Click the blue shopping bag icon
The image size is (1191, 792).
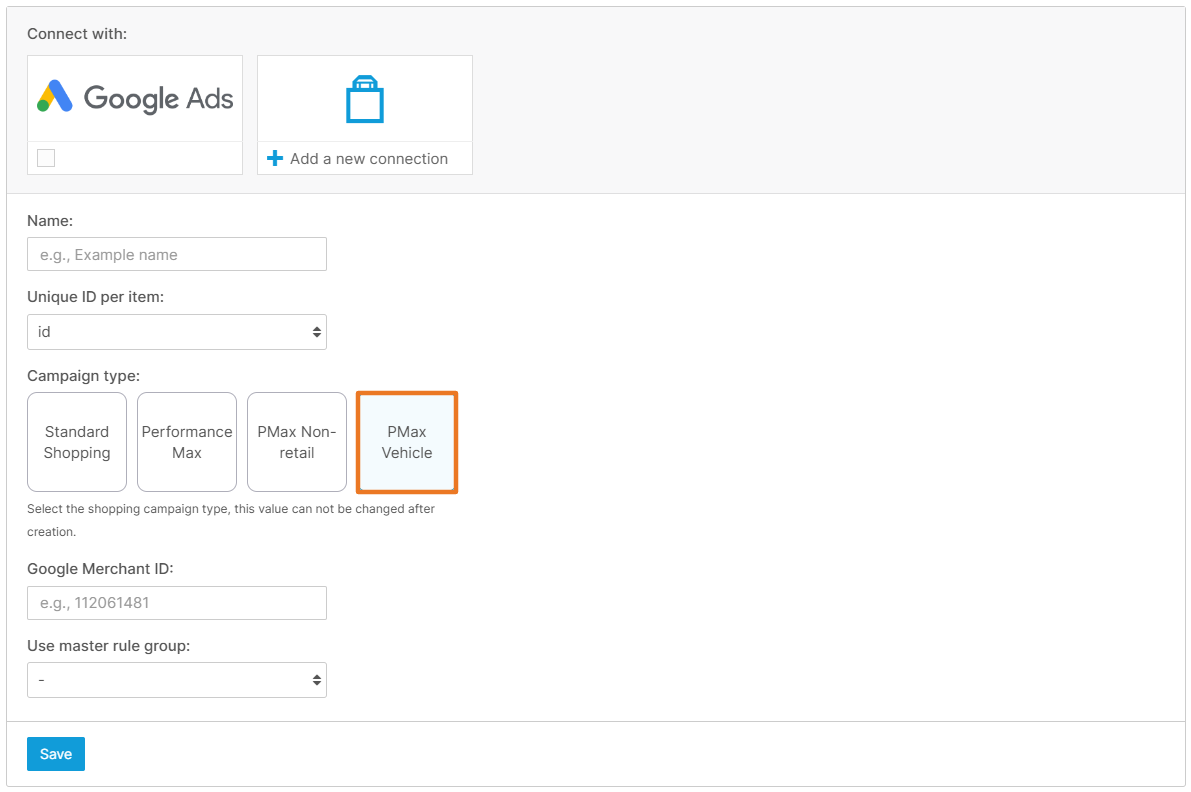click(365, 99)
